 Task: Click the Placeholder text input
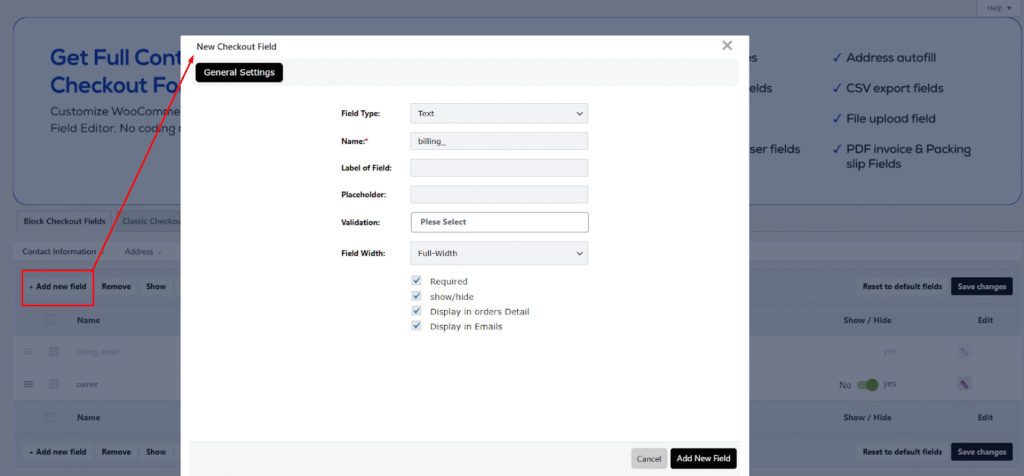coord(499,195)
